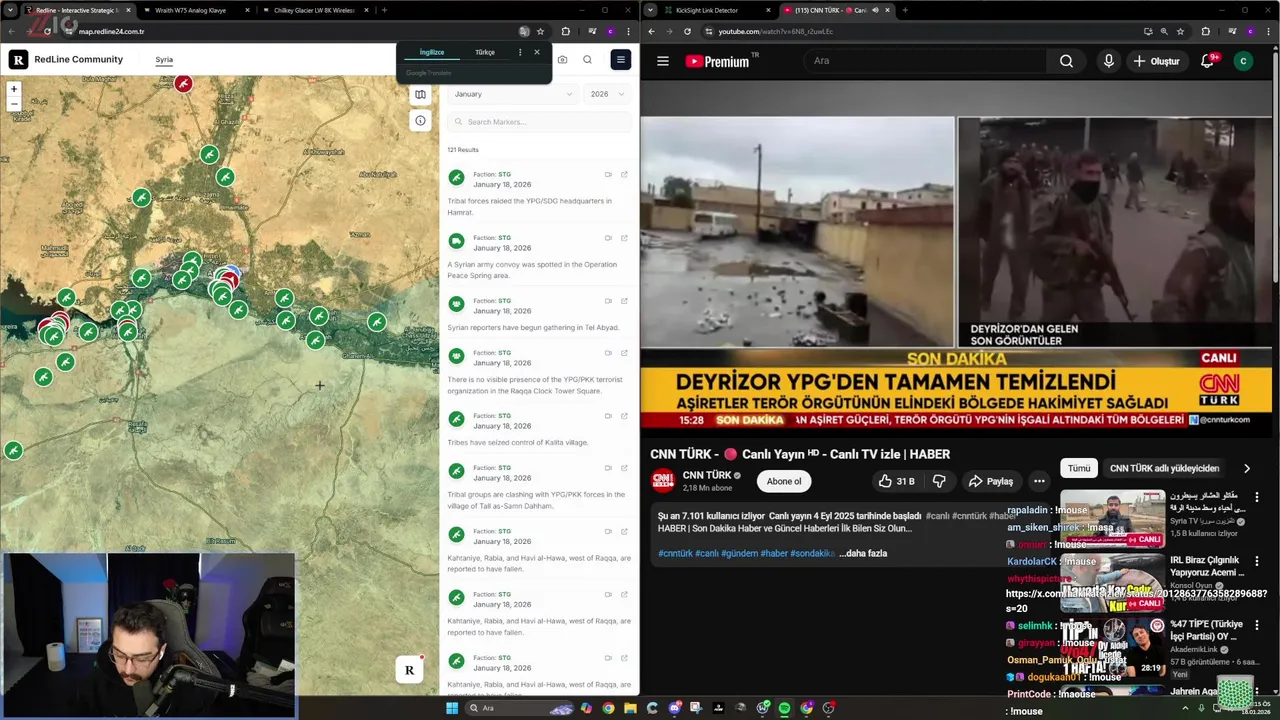
Task: Open the Syria TV live video thumbnail
Action: coord(1112,518)
